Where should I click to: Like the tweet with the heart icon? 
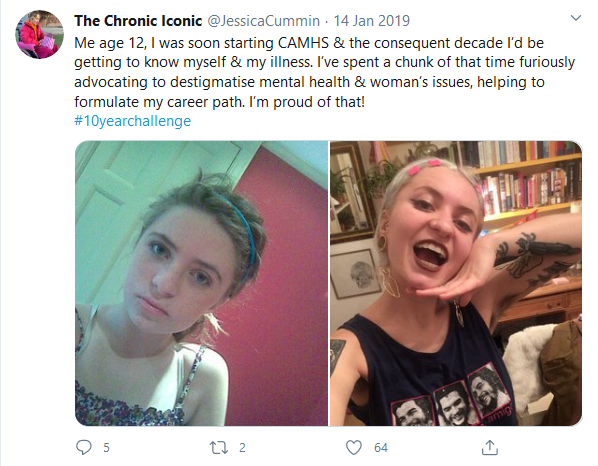coord(354,447)
